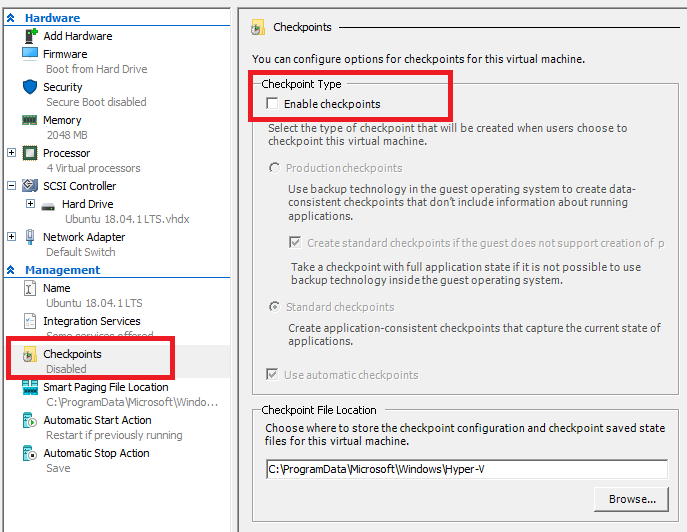Click the Smart Paging File Location icon
Image resolution: width=687 pixels, height=532 pixels.
coord(30,387)
